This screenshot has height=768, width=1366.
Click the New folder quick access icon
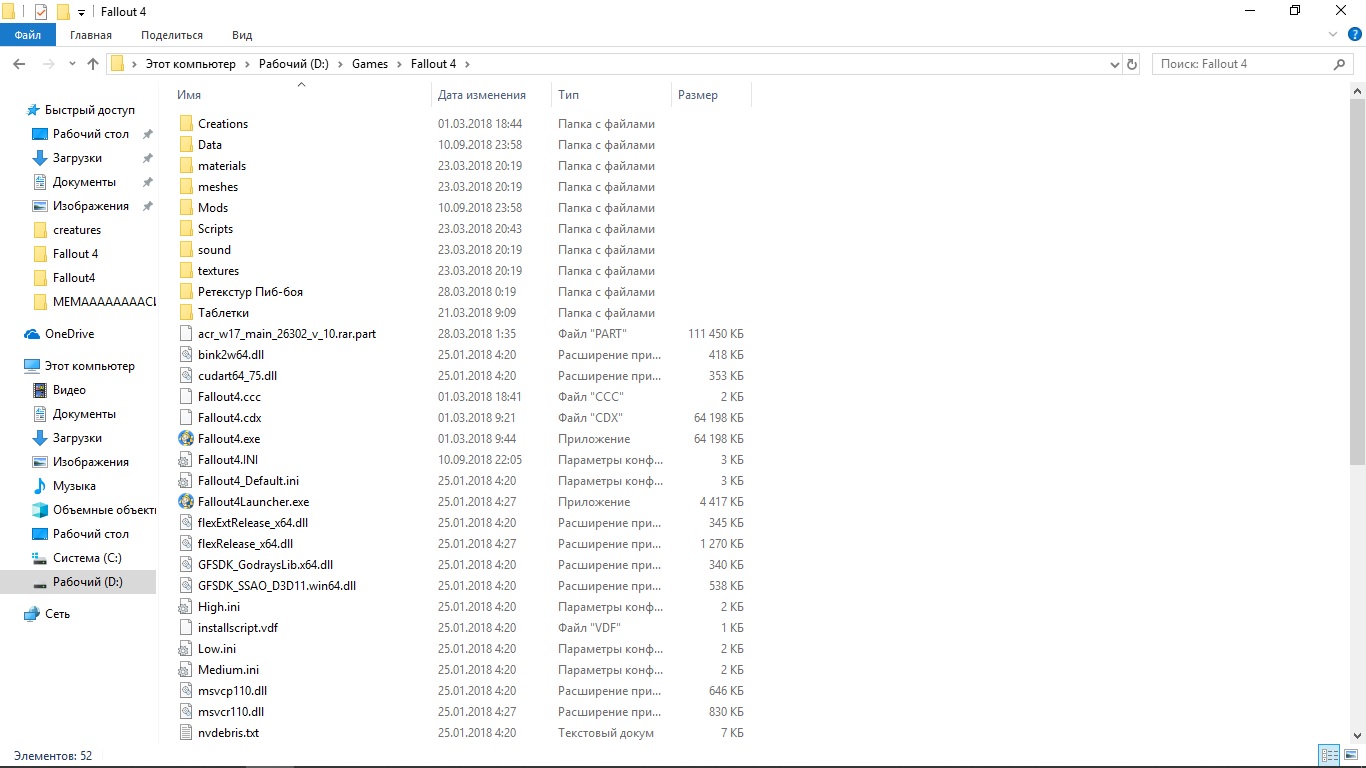click(x=63, y=11)
